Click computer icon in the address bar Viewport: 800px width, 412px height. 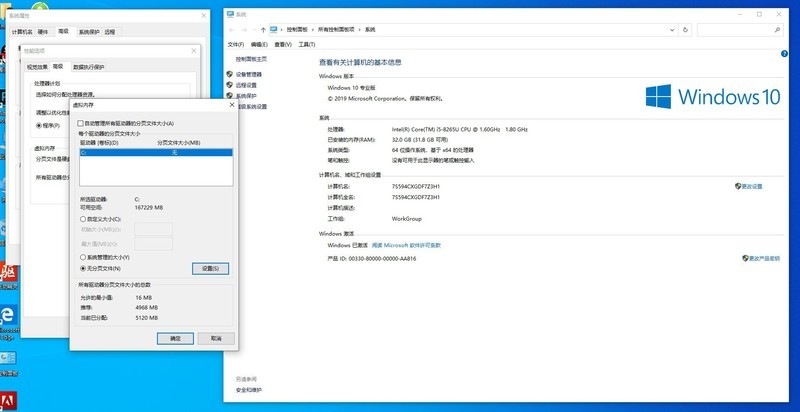click(274, 30)
